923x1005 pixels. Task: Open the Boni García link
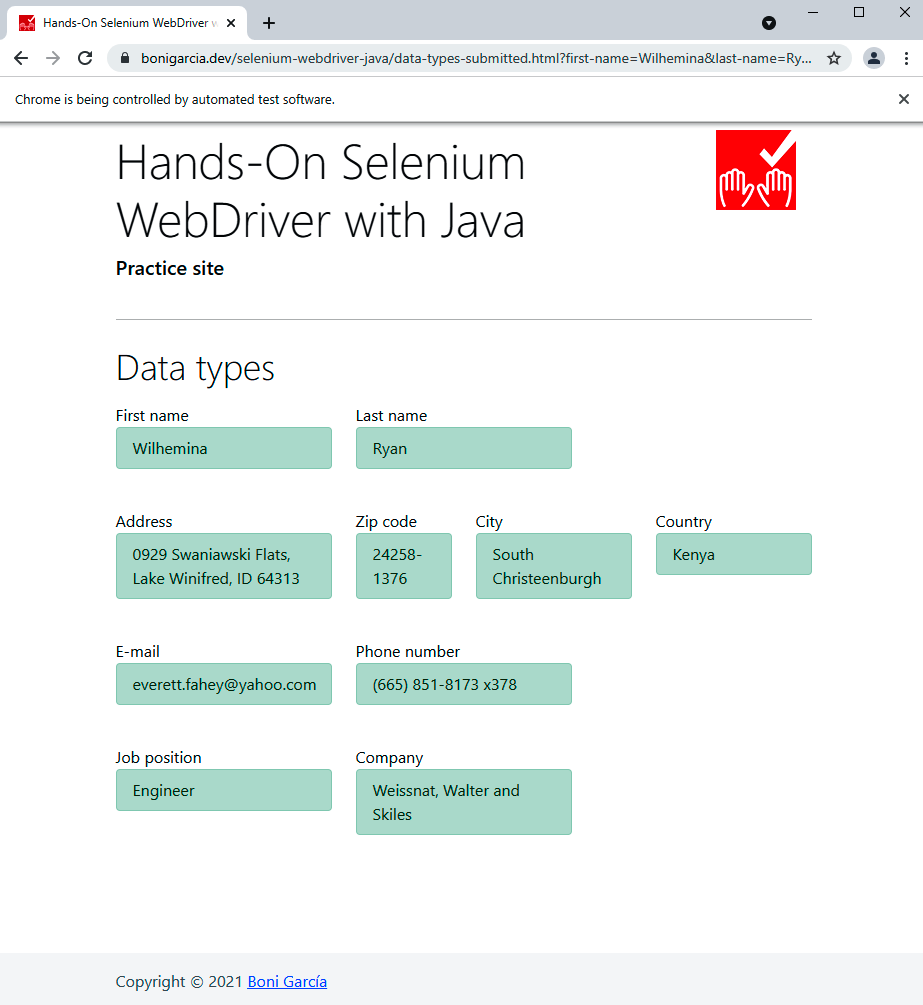287,981
